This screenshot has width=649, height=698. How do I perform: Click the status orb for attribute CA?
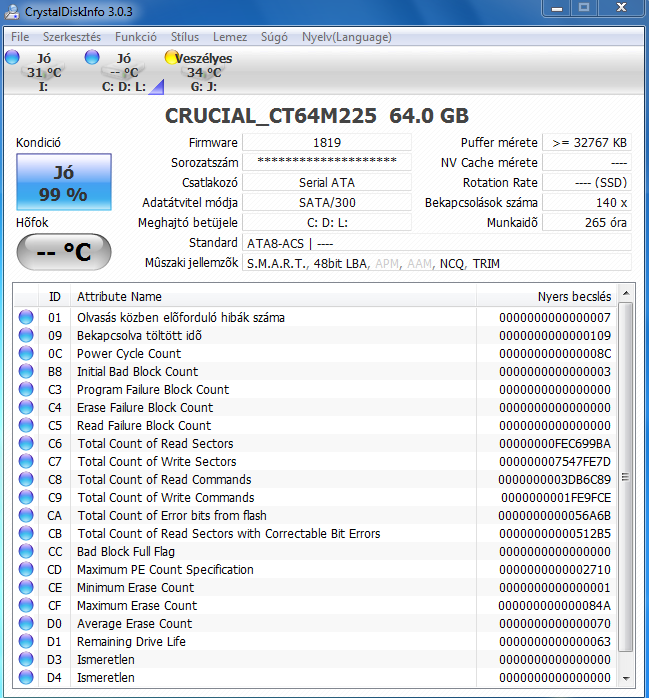pos(26,515)
